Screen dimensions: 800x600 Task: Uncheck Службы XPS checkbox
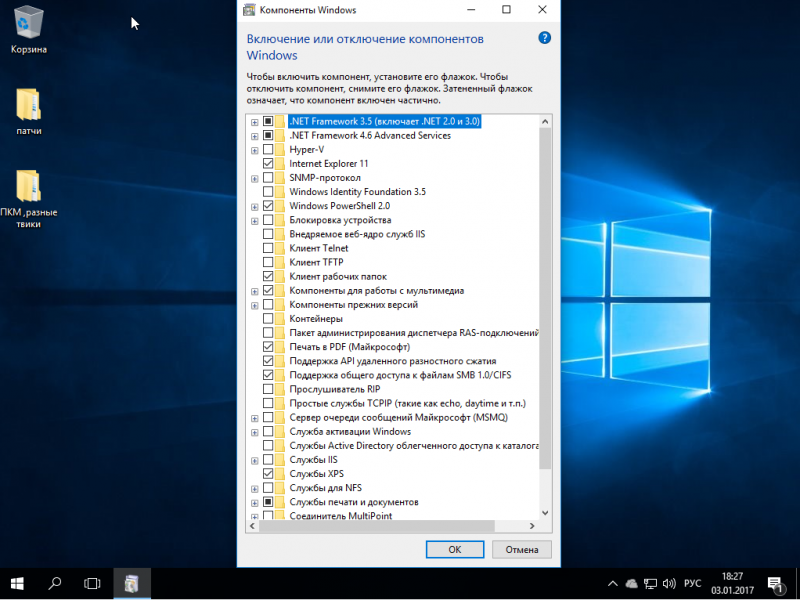268,474
